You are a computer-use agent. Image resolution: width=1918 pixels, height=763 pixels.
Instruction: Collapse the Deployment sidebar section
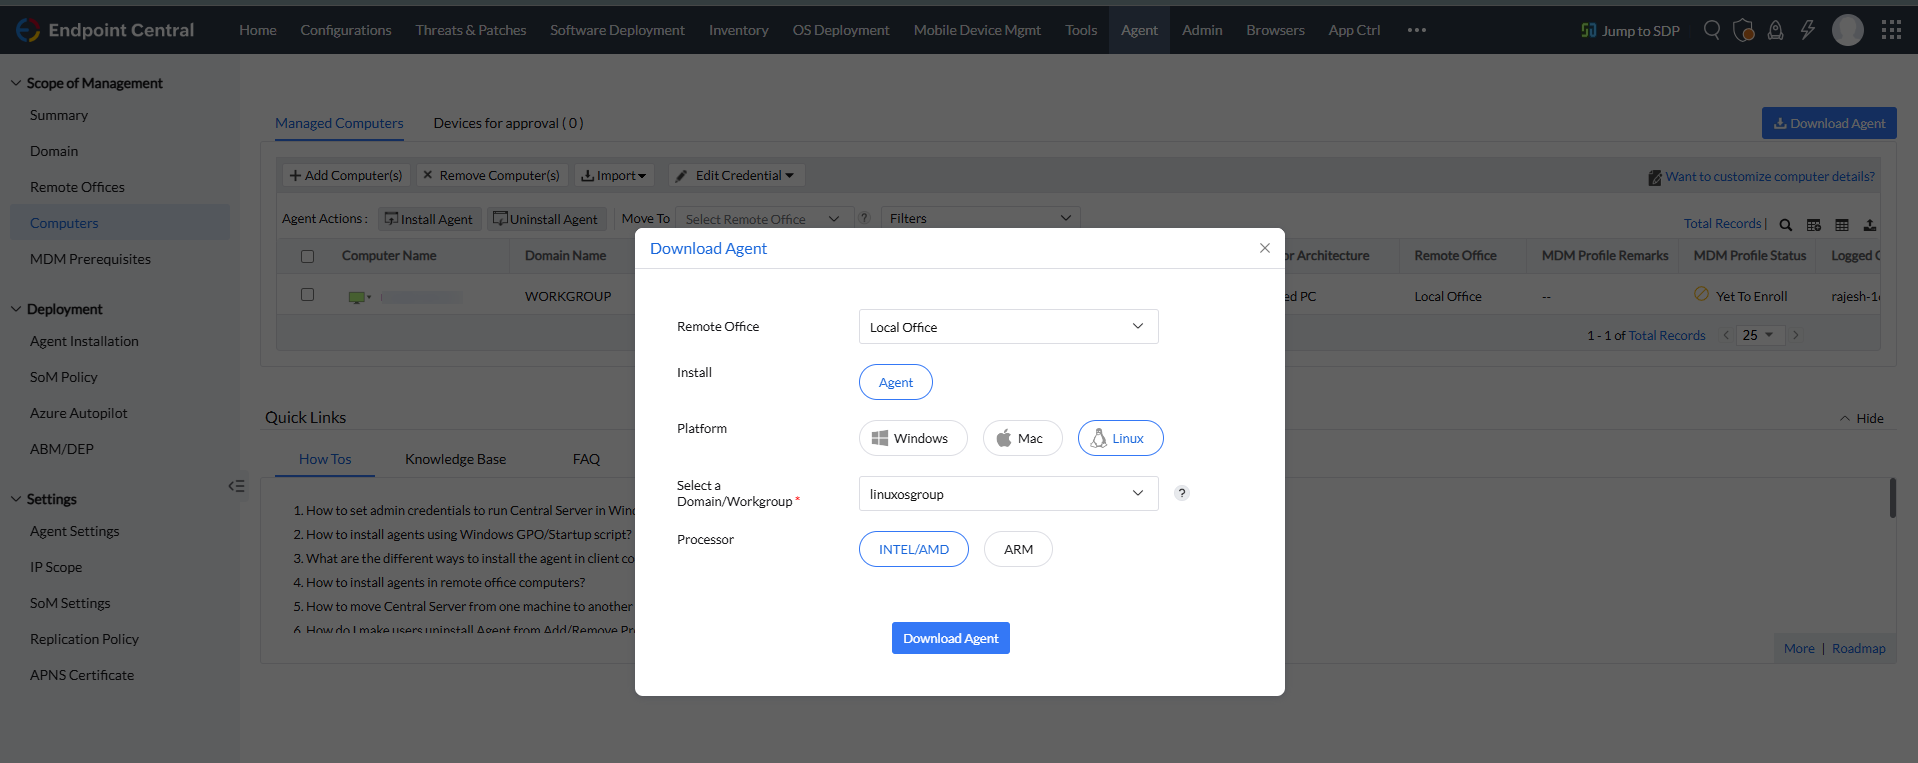point(16,309)
